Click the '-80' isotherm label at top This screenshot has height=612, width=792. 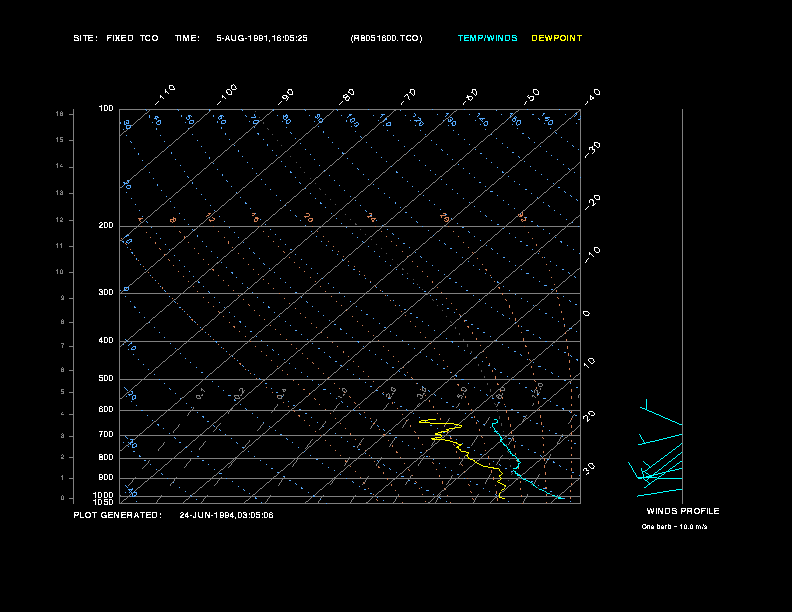pos(346,97)
